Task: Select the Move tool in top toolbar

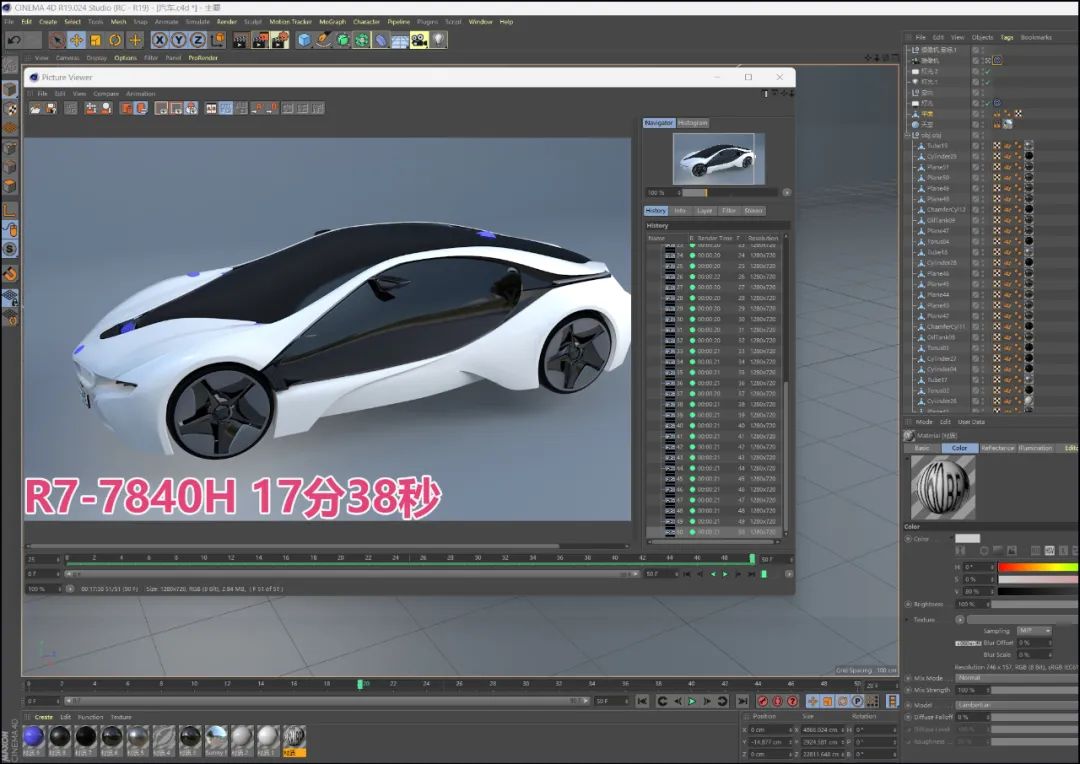Action: point(76,40)
